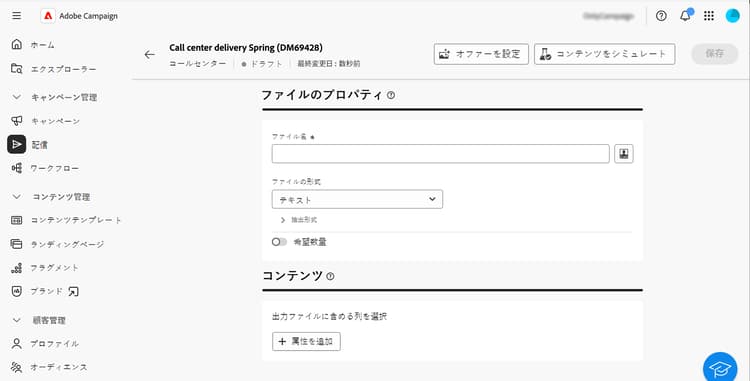
Task: Click the external link arrow beside ブランド
Action: click(73, 292)
